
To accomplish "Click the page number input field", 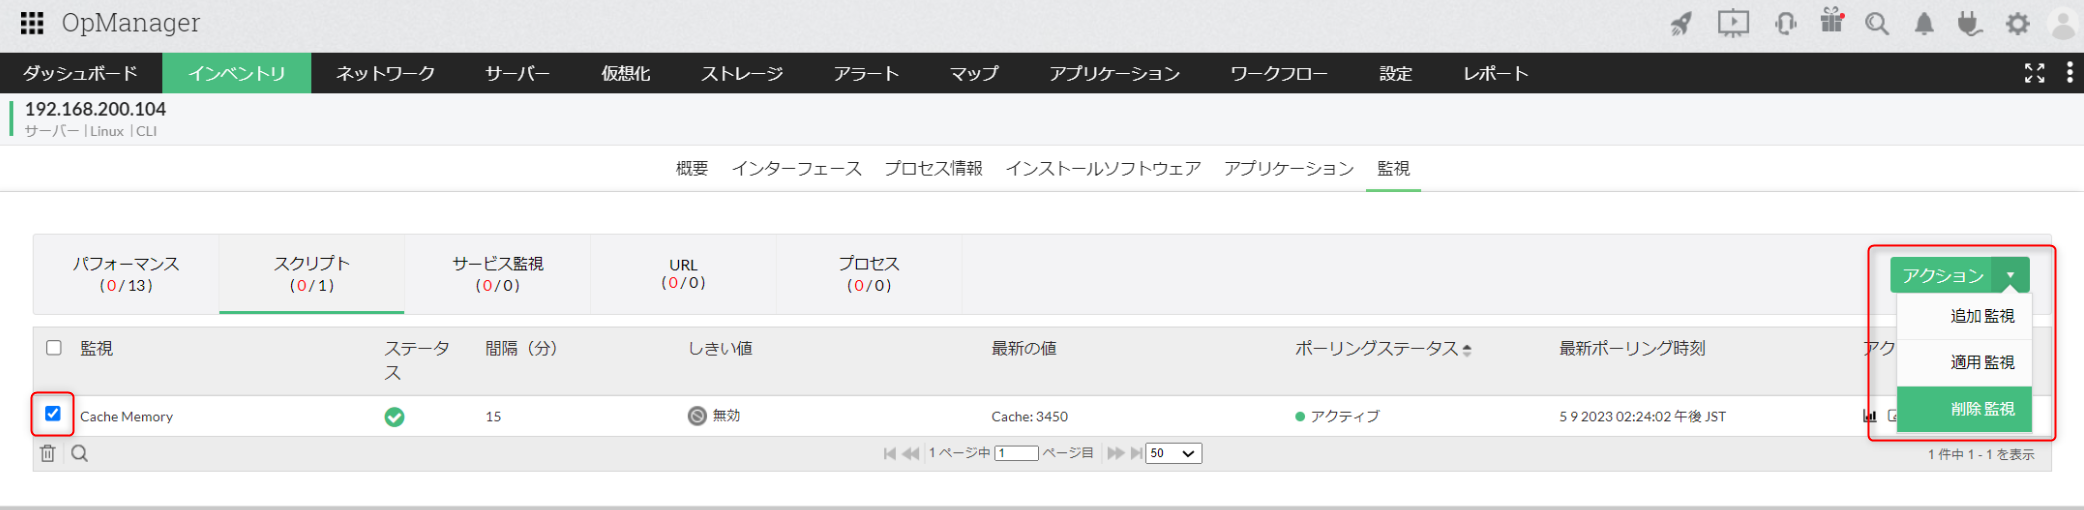I will point(1017,454).
